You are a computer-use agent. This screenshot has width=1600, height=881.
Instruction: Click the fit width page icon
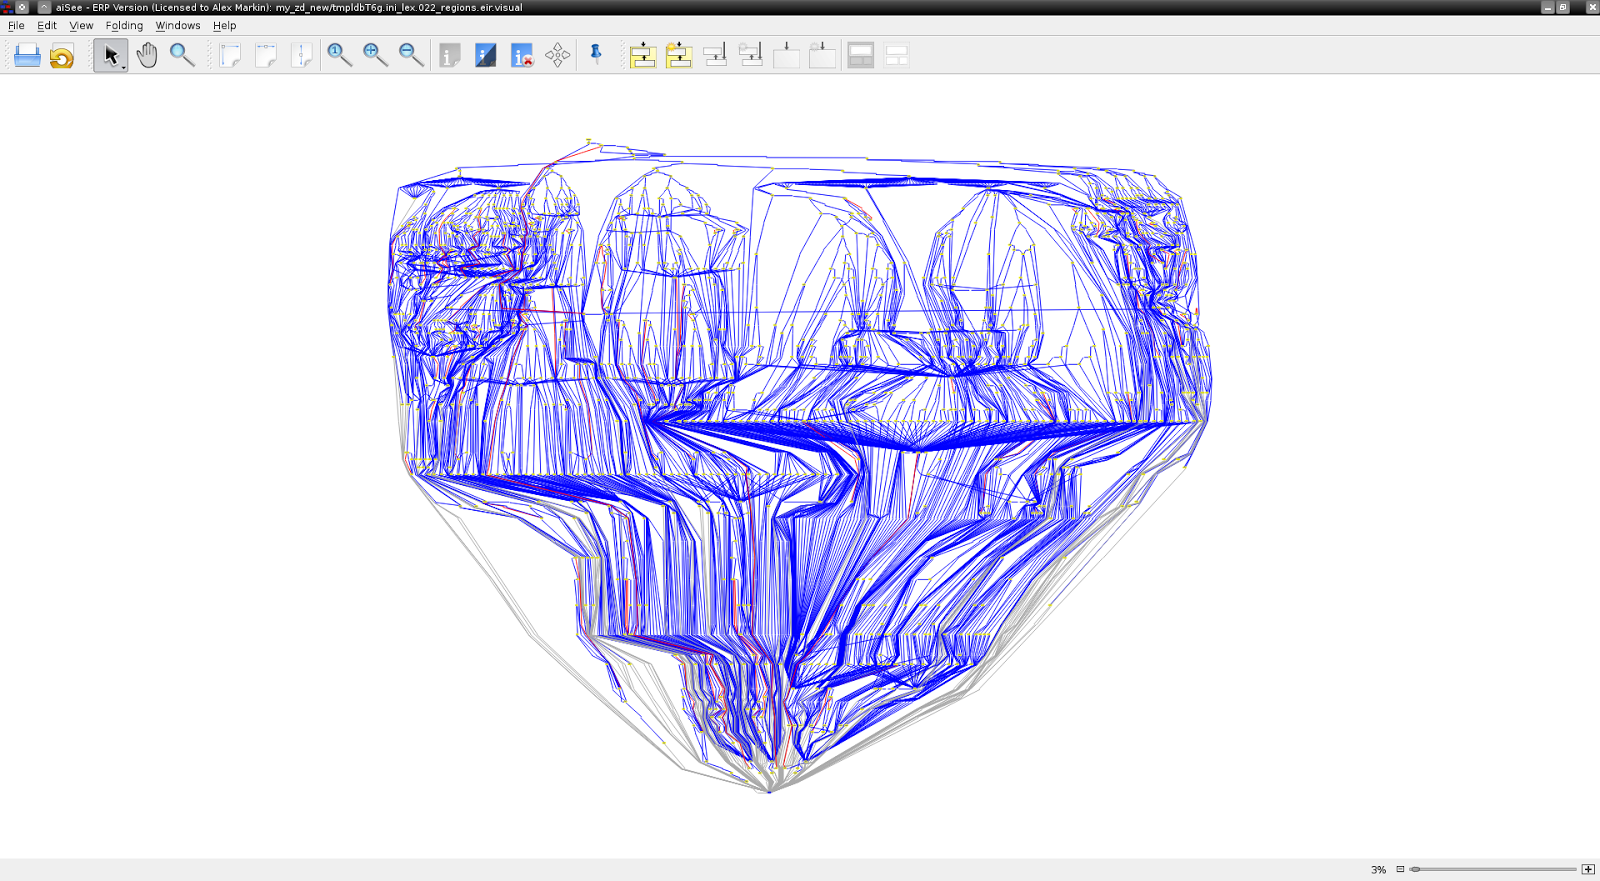[266, 55]
